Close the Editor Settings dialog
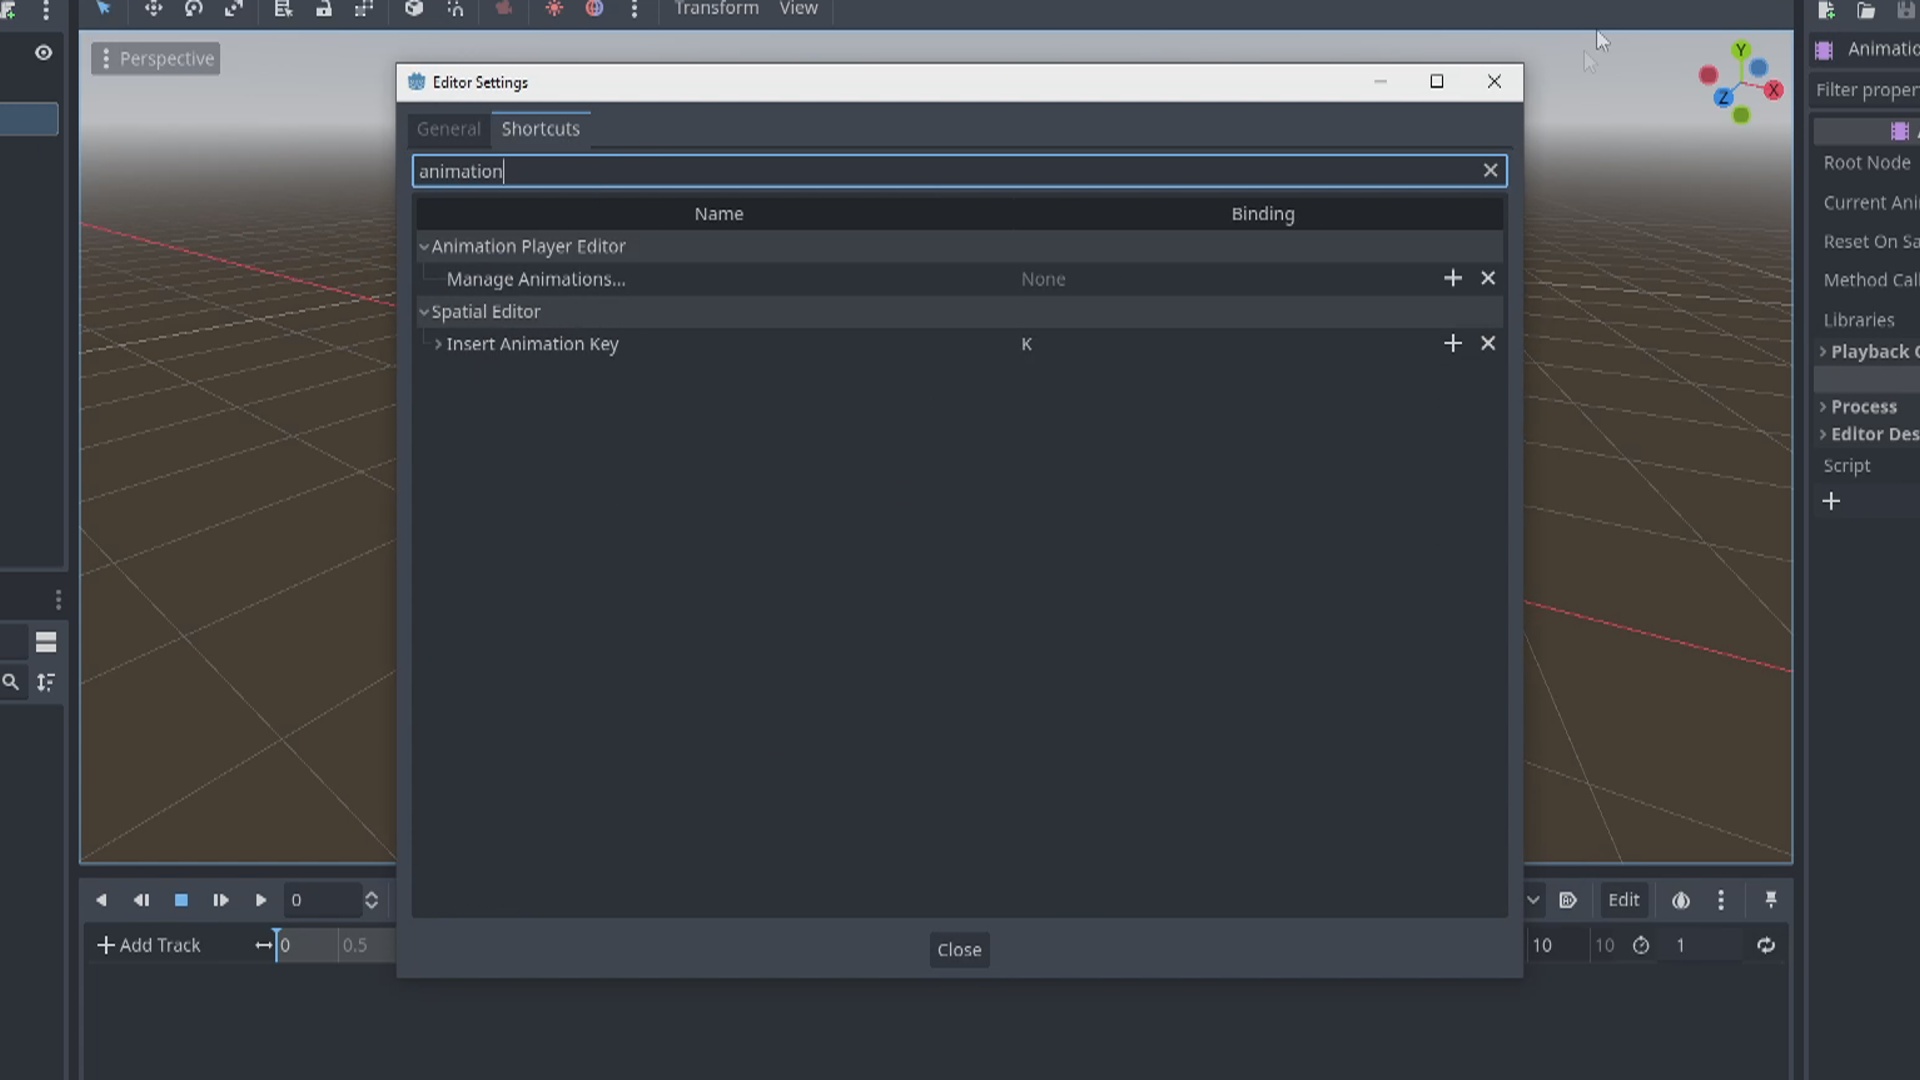This screenshot has height=1080, width=1920. click(959, 949)
